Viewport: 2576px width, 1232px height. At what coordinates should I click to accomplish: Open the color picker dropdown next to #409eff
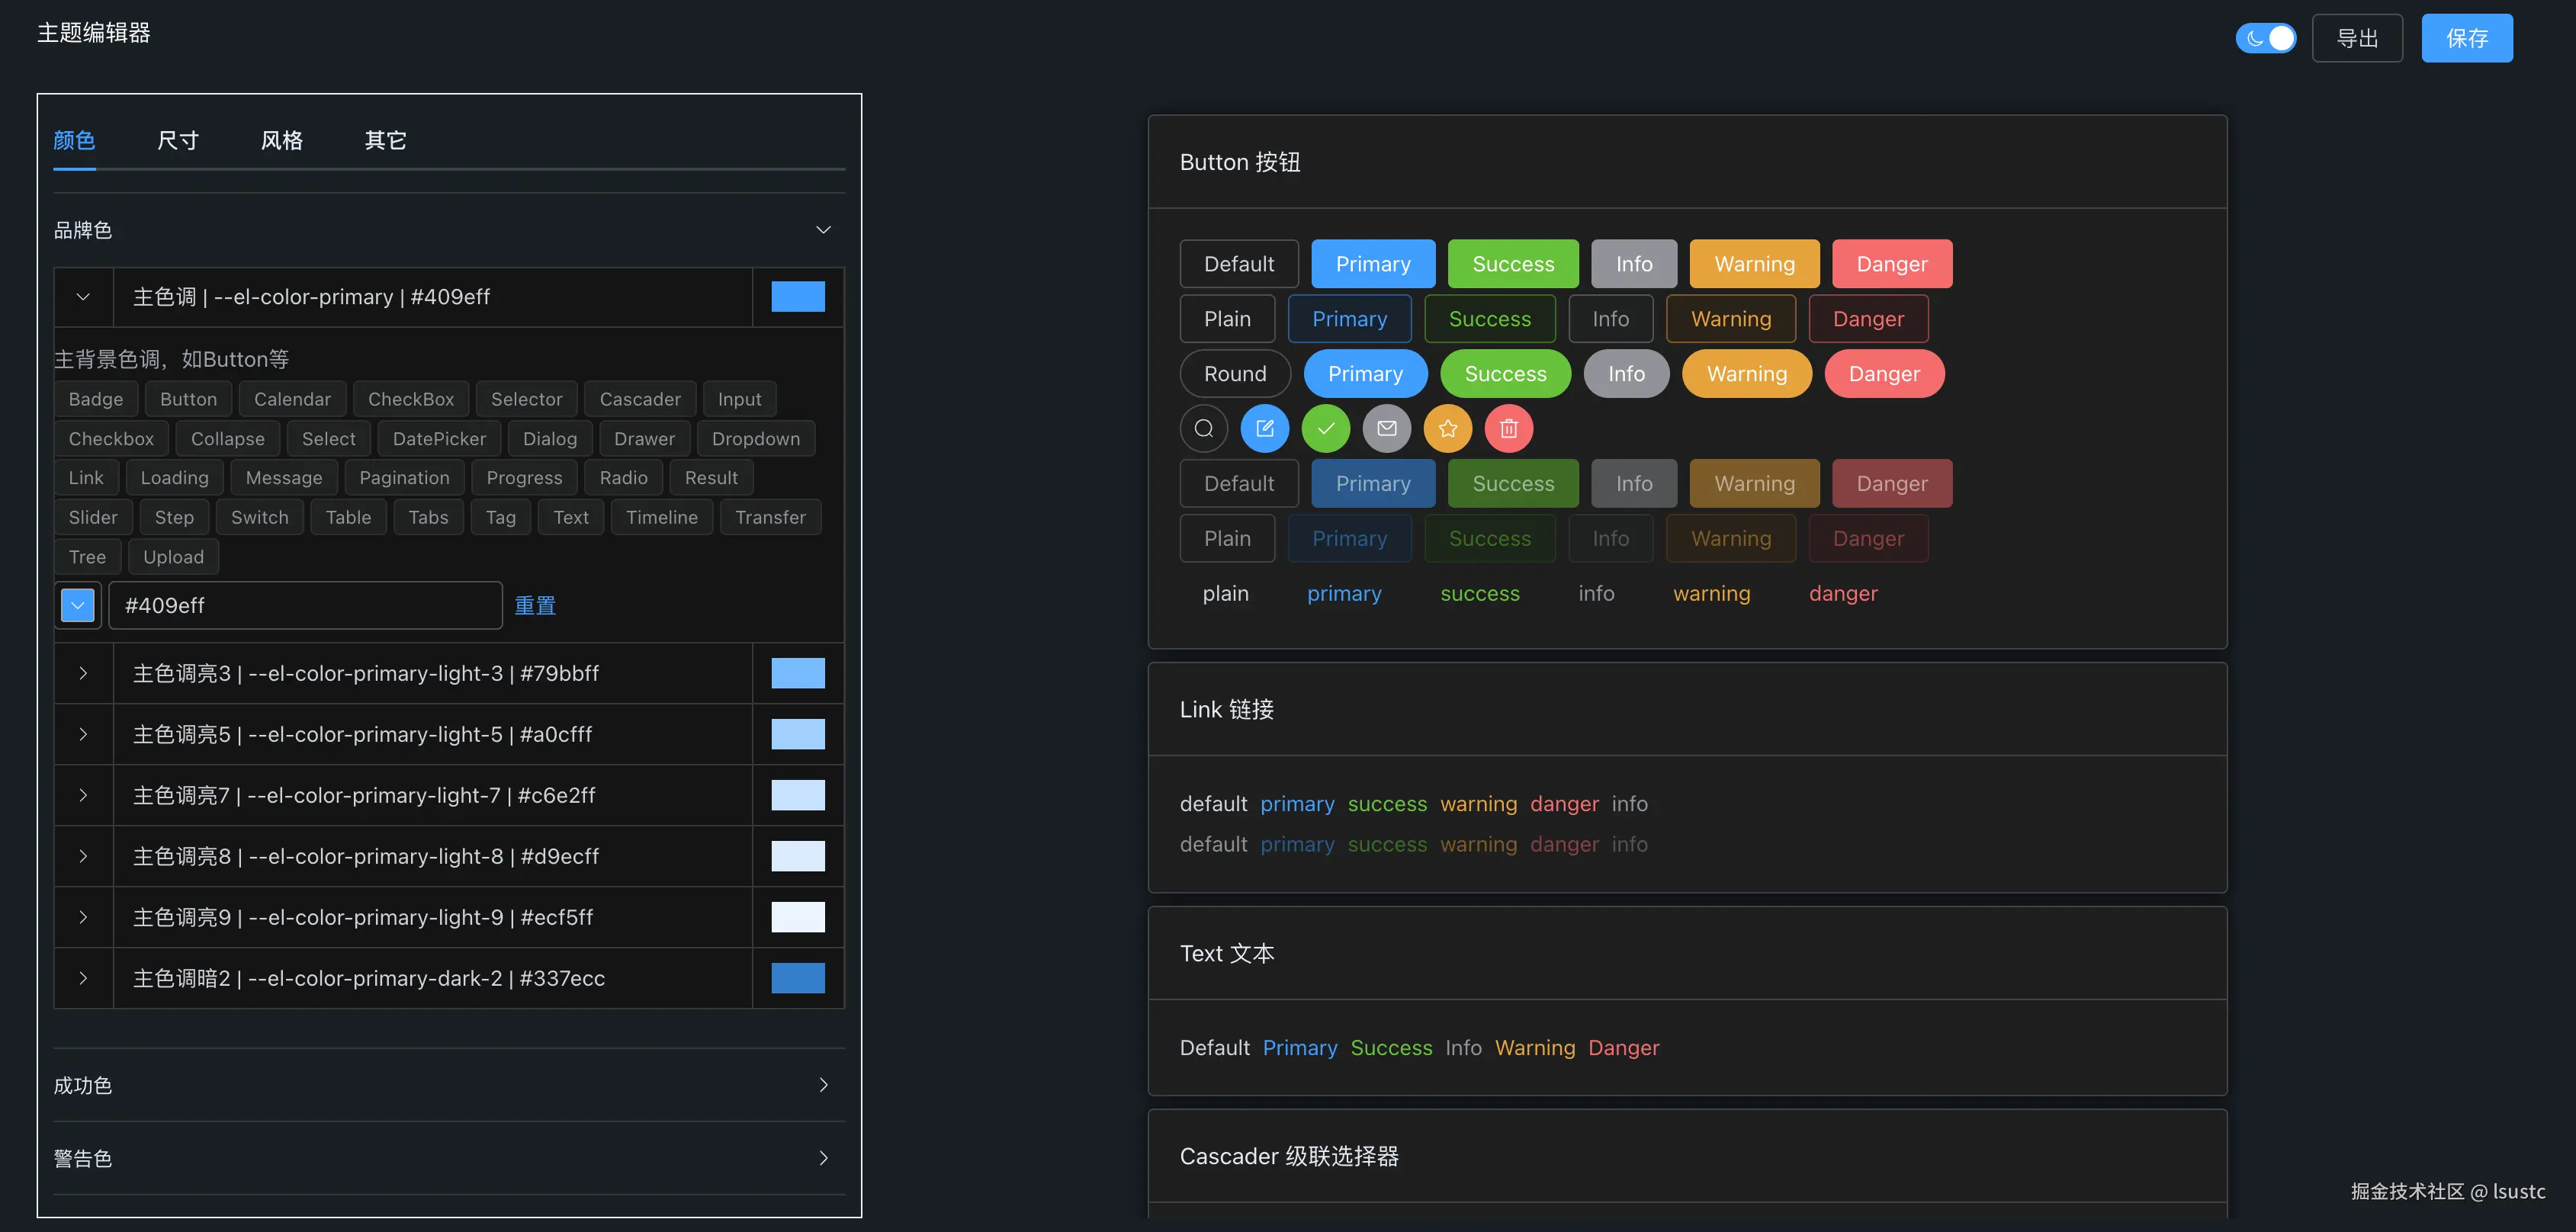point(78,605)
